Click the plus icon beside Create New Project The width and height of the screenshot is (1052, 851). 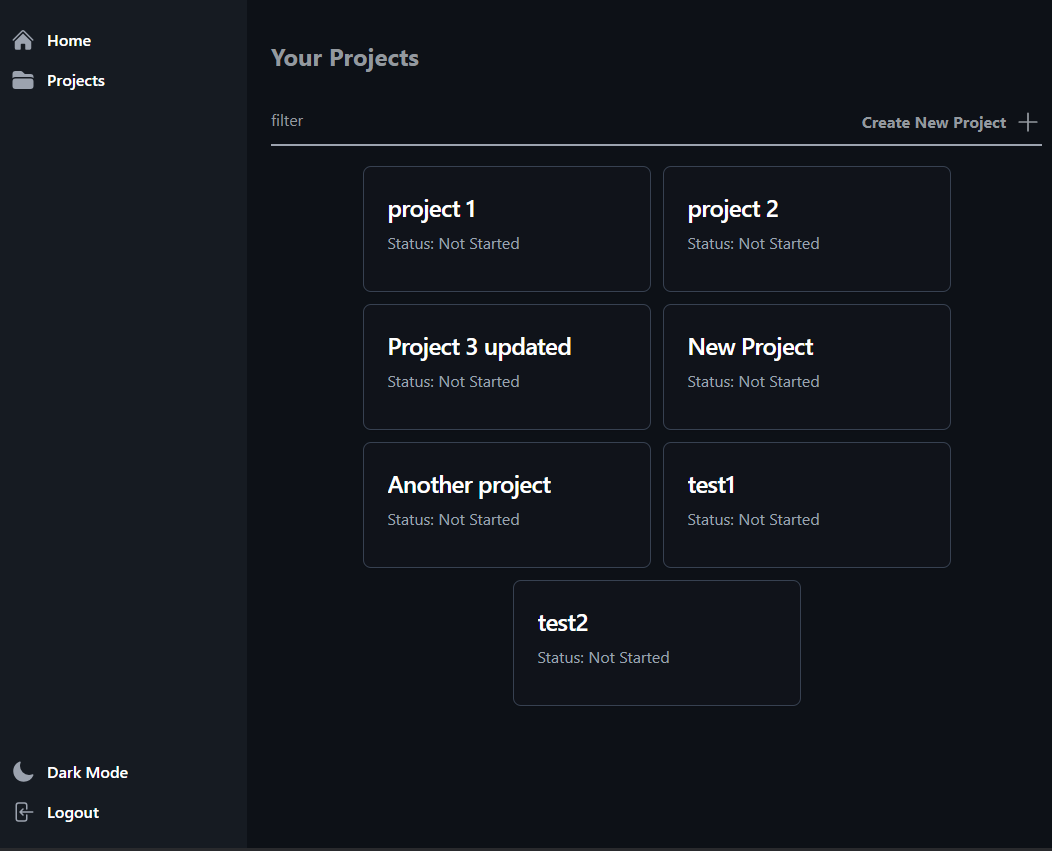pos(1027,122)
